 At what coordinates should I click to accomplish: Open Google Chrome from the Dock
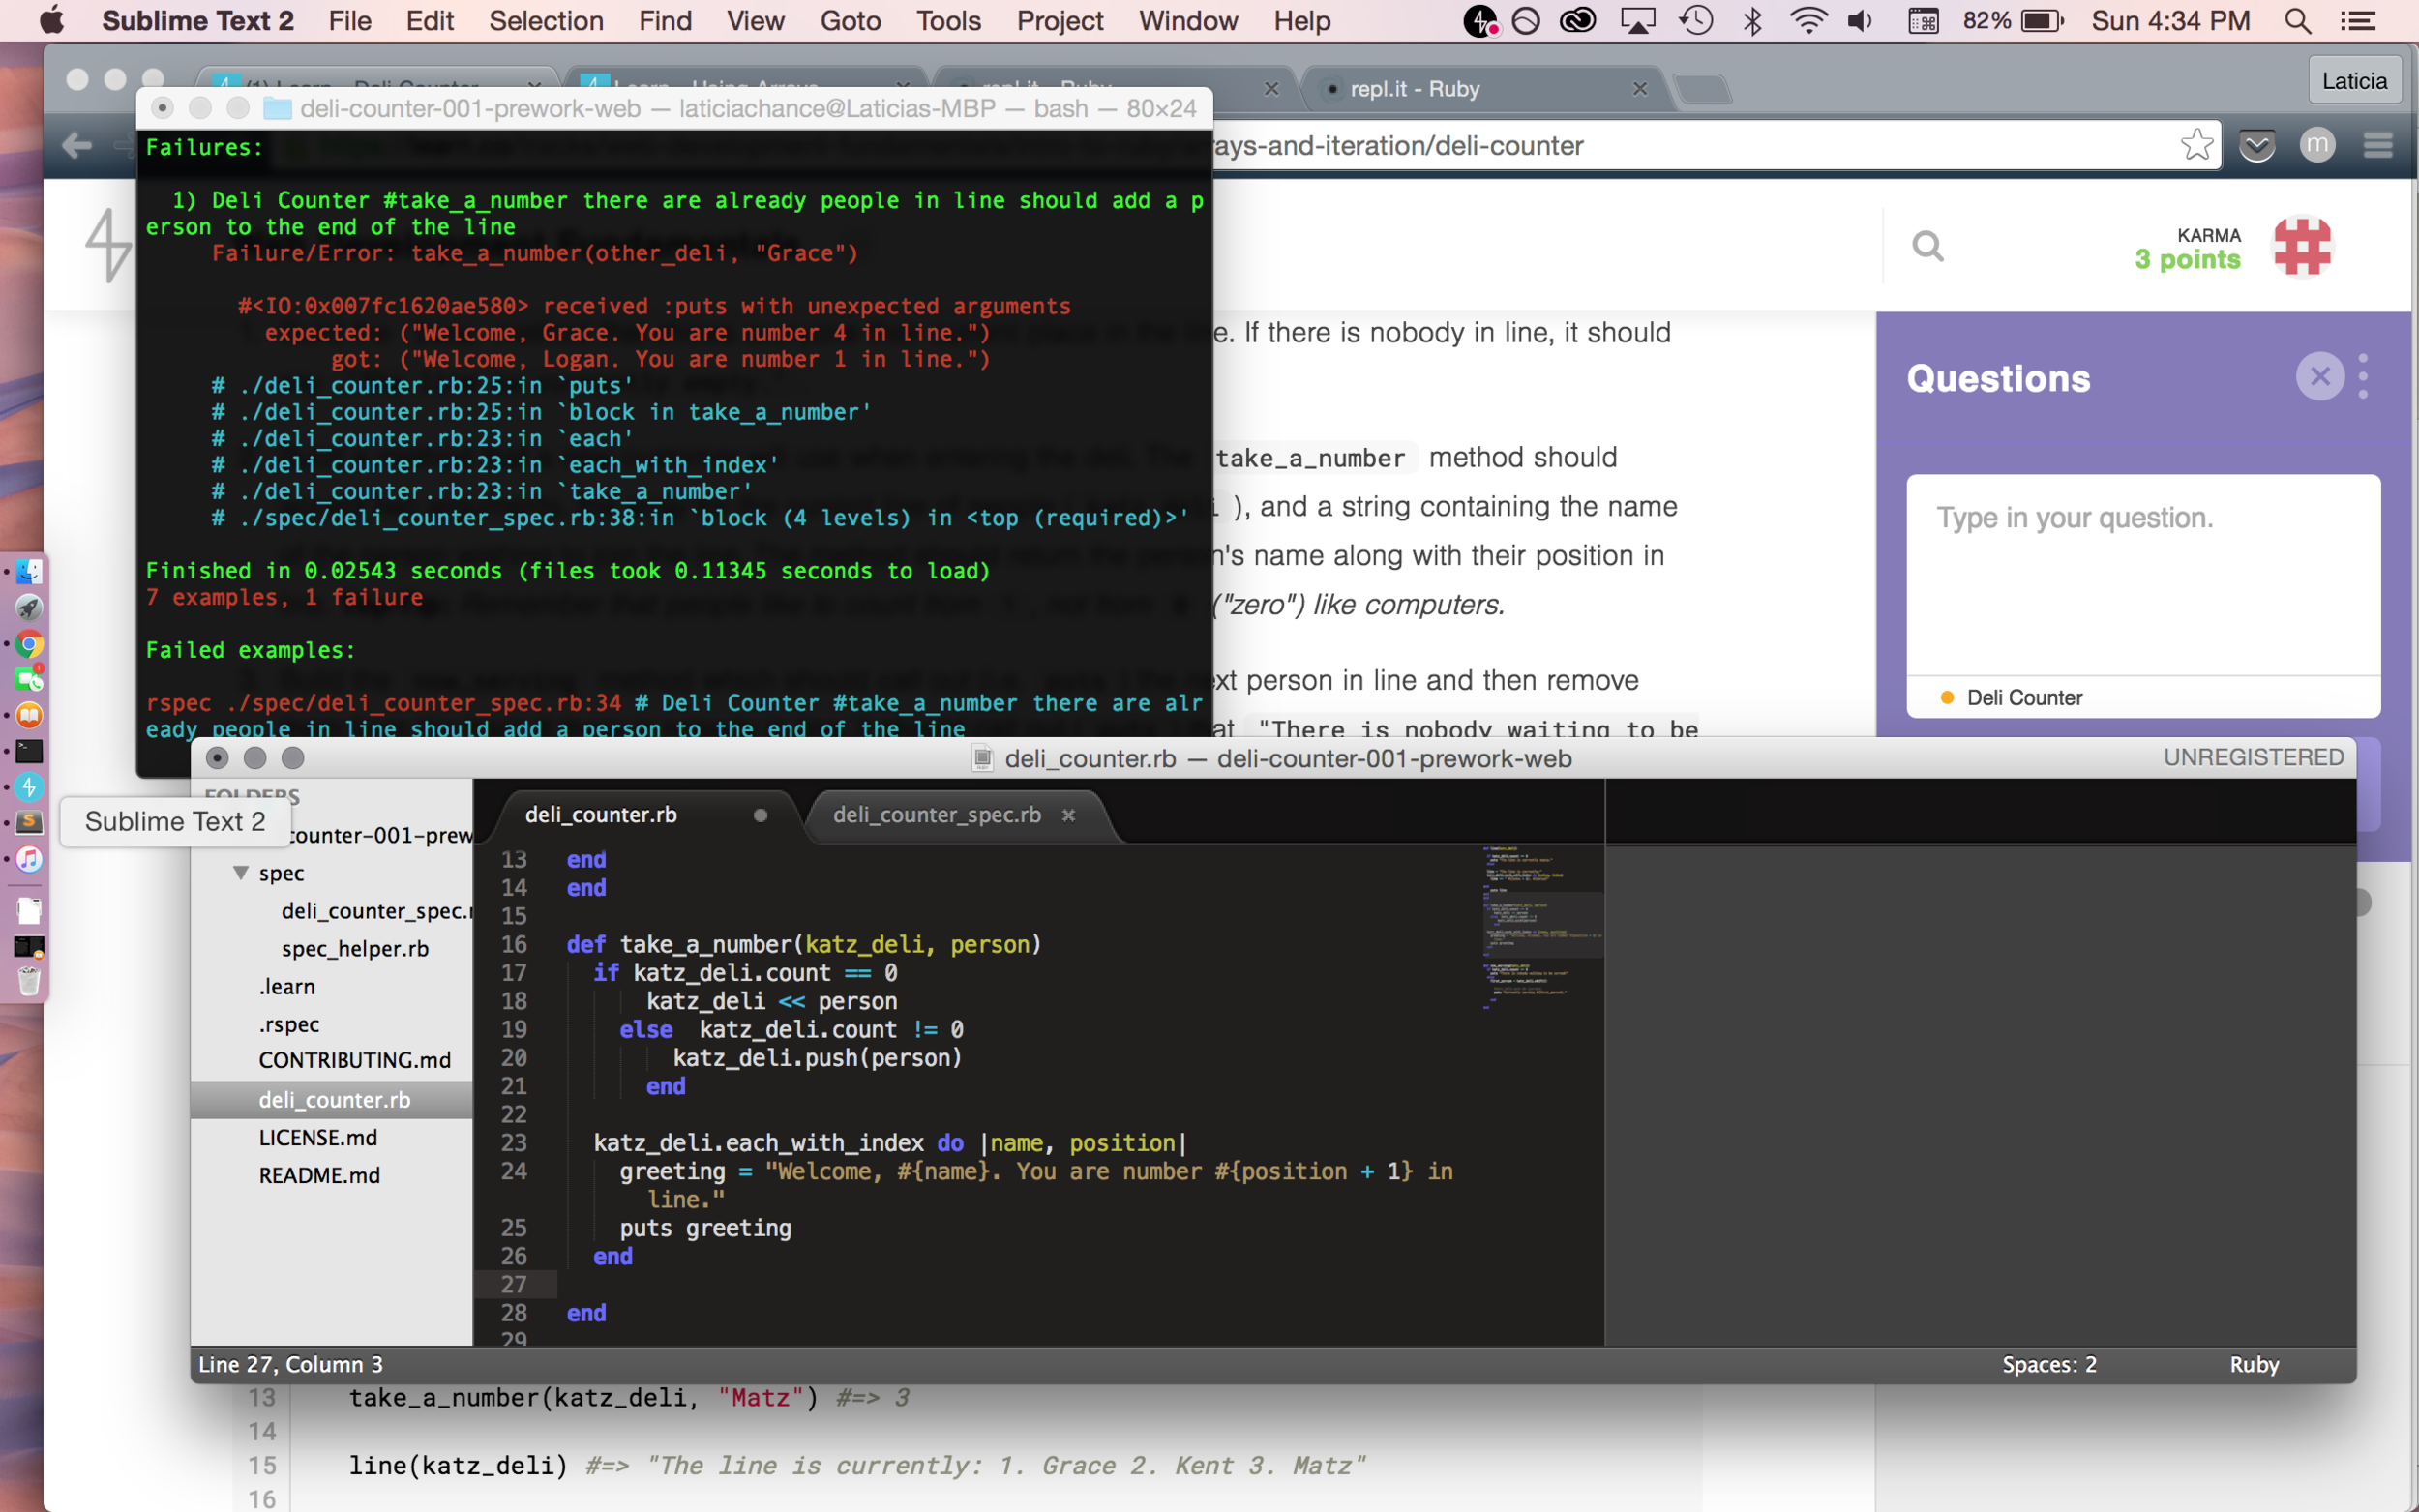[29, 644]
